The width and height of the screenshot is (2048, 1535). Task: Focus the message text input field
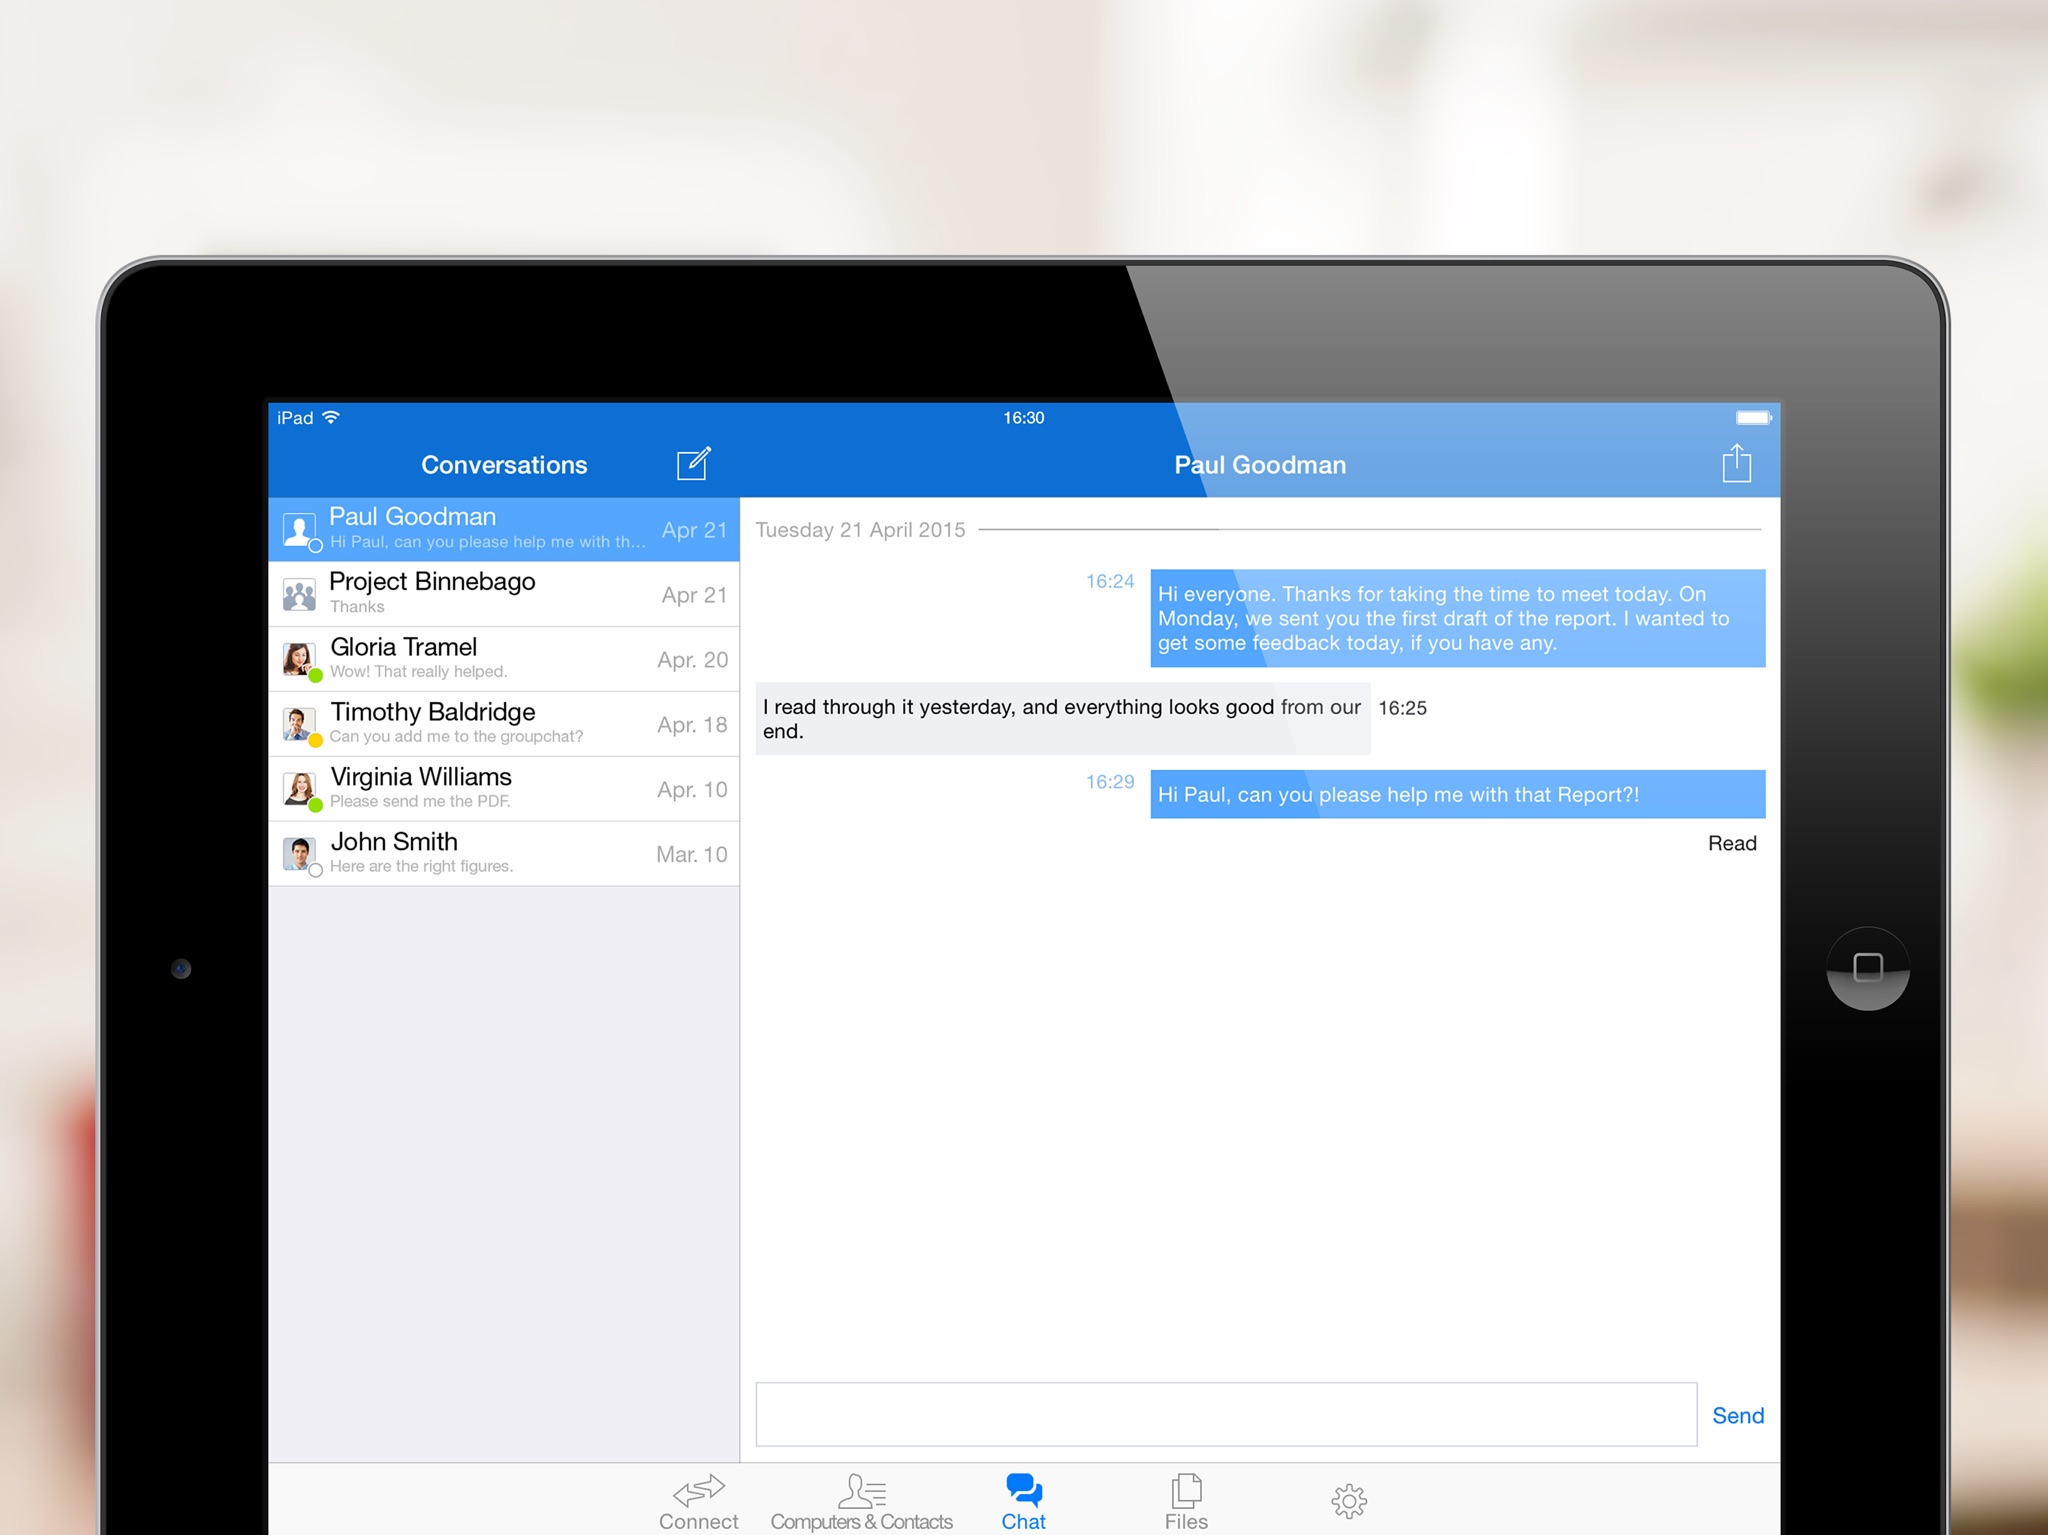(x=1226, y=1414)
